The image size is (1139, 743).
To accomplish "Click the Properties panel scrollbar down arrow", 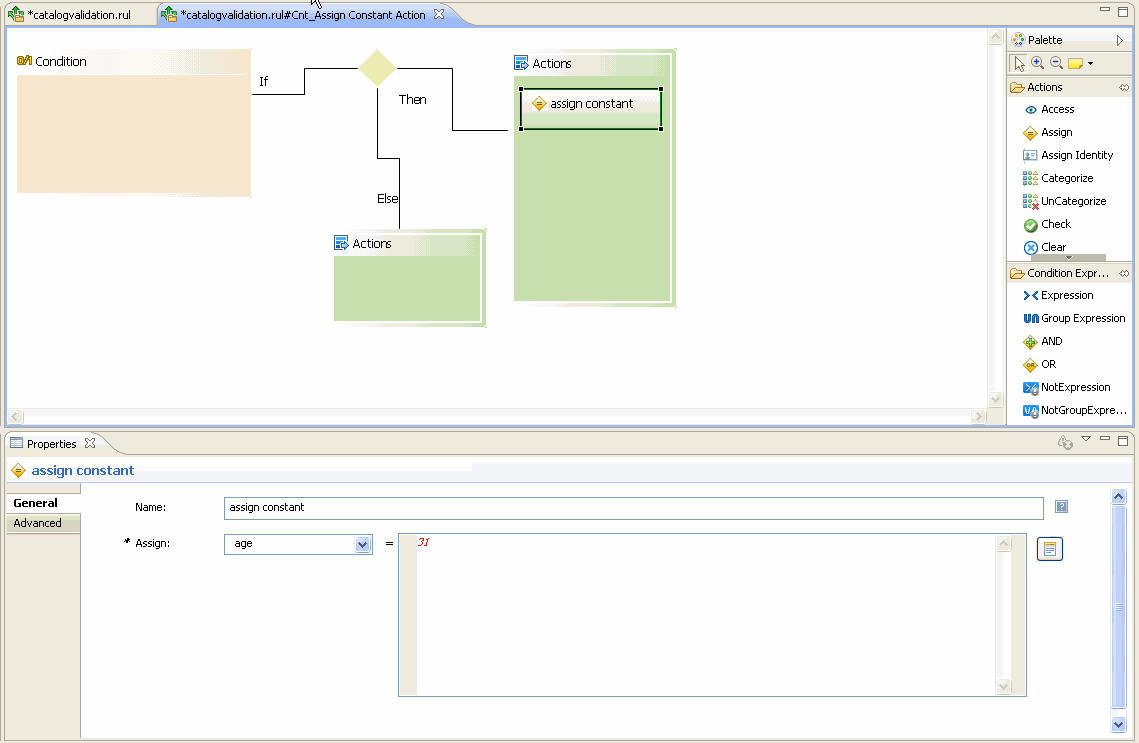I will (x=1119, y=724).
